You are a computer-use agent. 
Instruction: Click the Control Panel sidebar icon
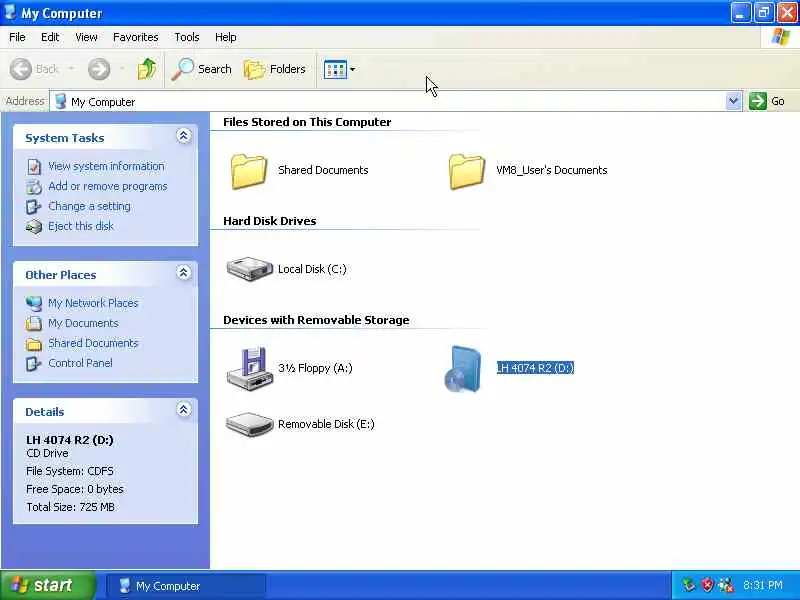pos(34,363)
